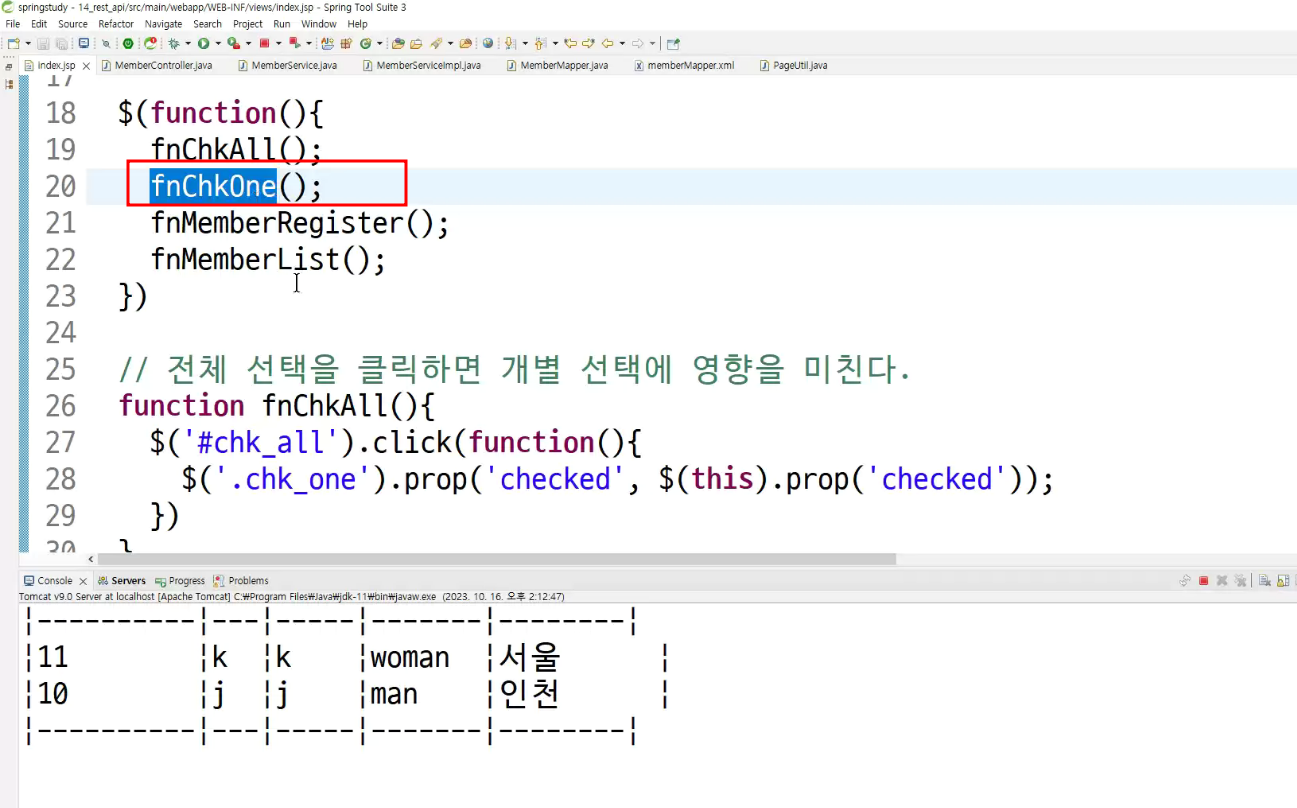Close the Console view tab
The height and width of the screenshot is (808, 1297).
(83, 581)
